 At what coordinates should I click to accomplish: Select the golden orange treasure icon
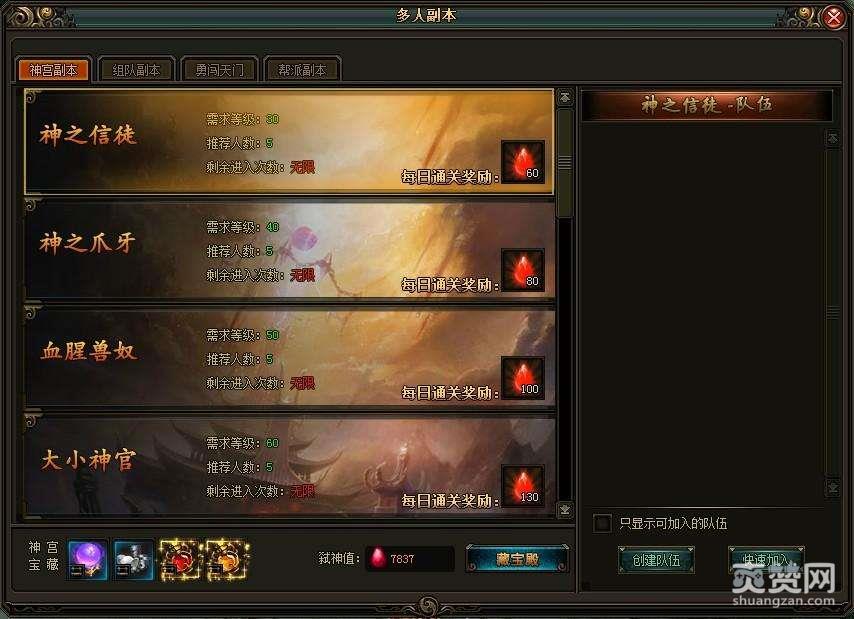click(x=228, y=559)
